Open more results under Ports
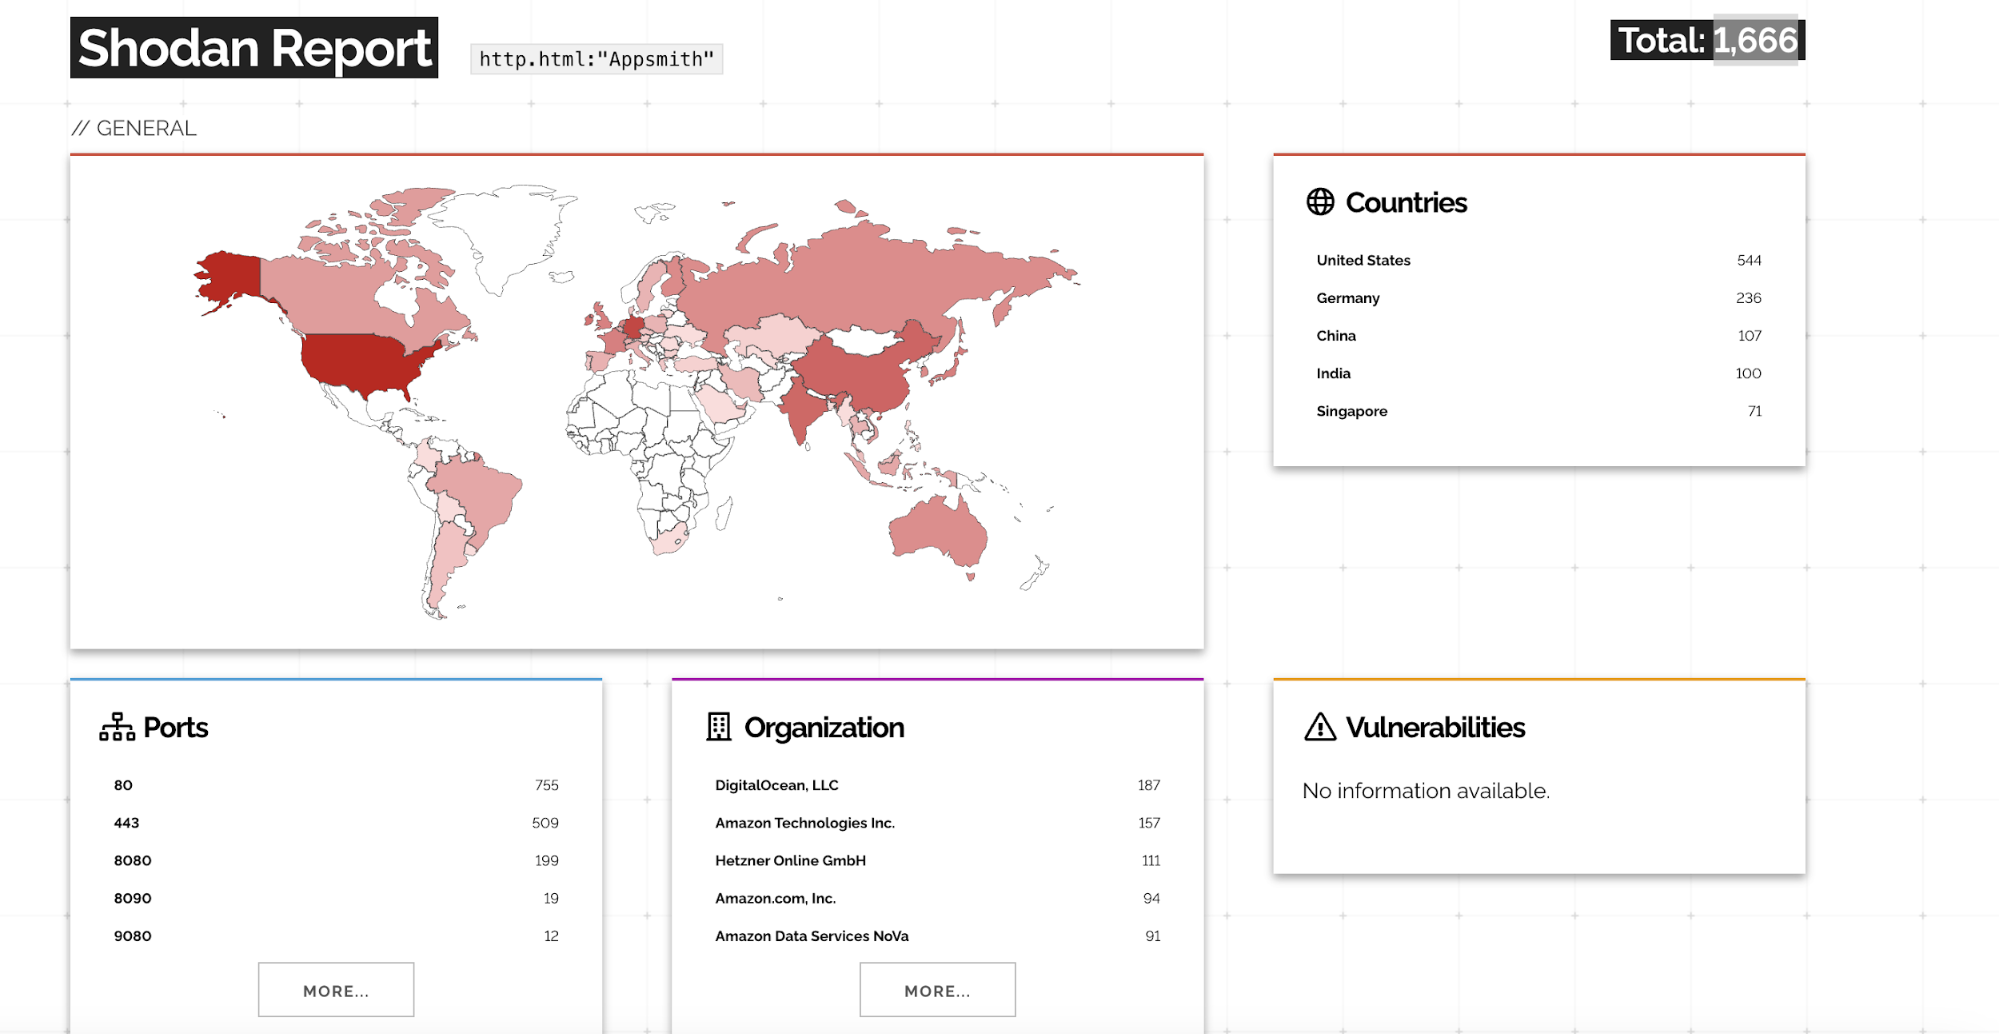This screenshot has width=1999, height=1034. (x=336, y=990)
